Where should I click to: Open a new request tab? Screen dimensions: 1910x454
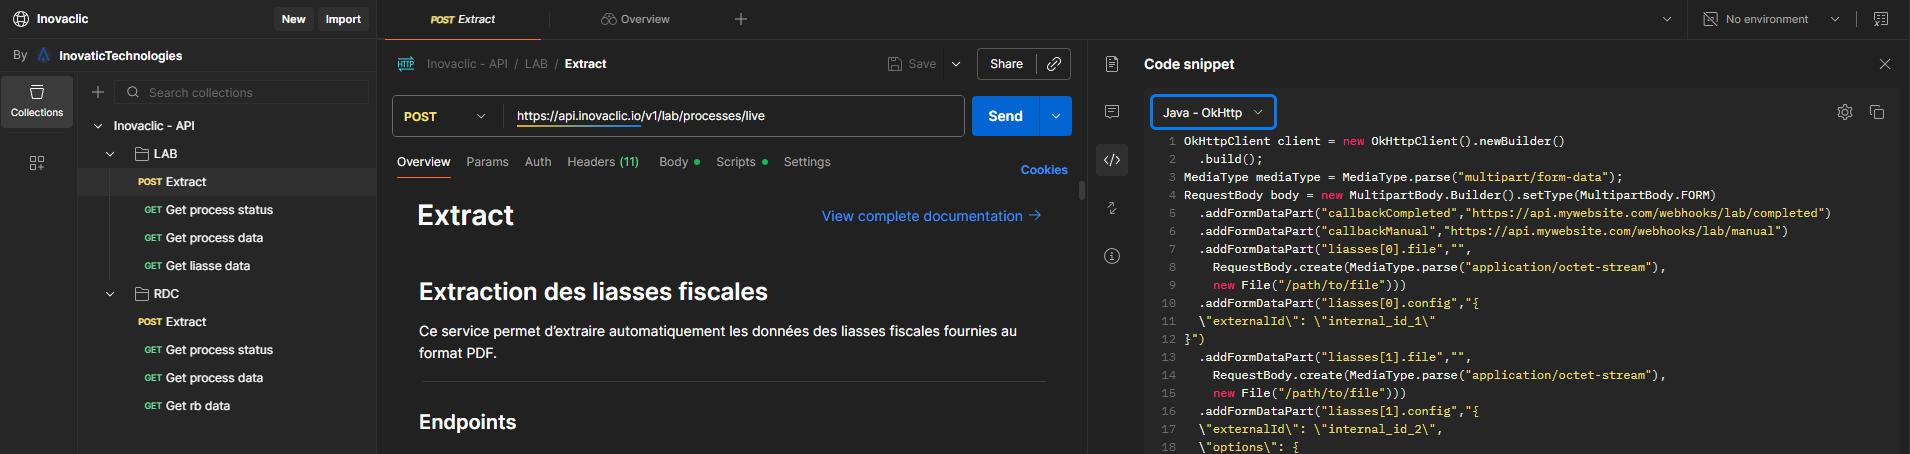point(741,19)
